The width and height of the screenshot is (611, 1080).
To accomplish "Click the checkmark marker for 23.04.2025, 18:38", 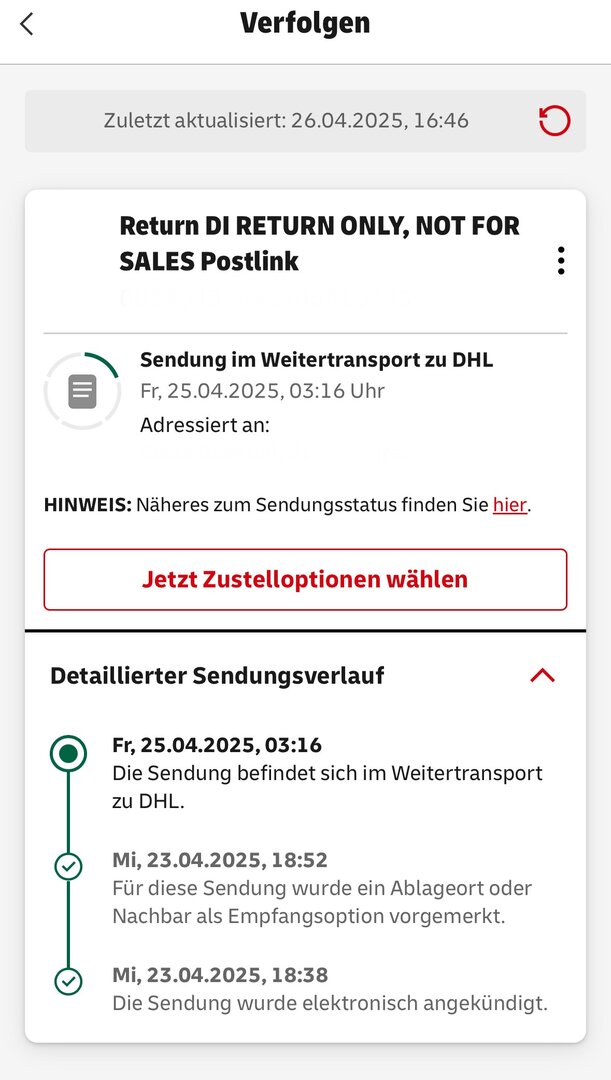I will pos(68,982).
